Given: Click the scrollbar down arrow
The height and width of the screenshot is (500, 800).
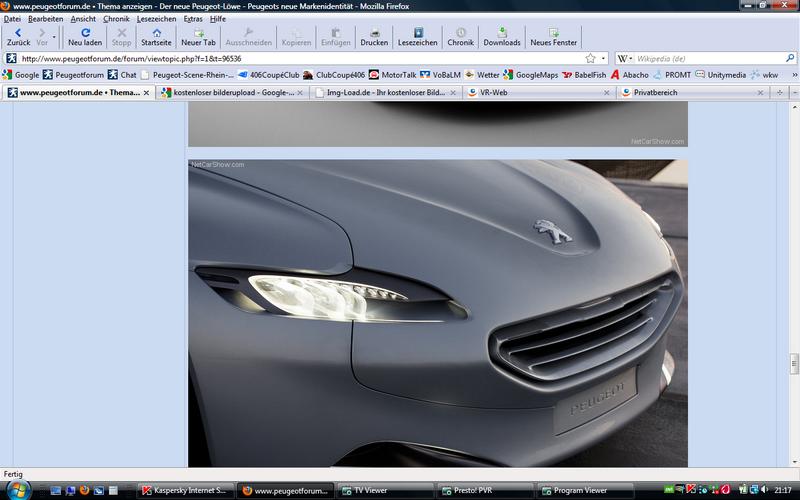Looking at the screenshot, I should point(794,462).
